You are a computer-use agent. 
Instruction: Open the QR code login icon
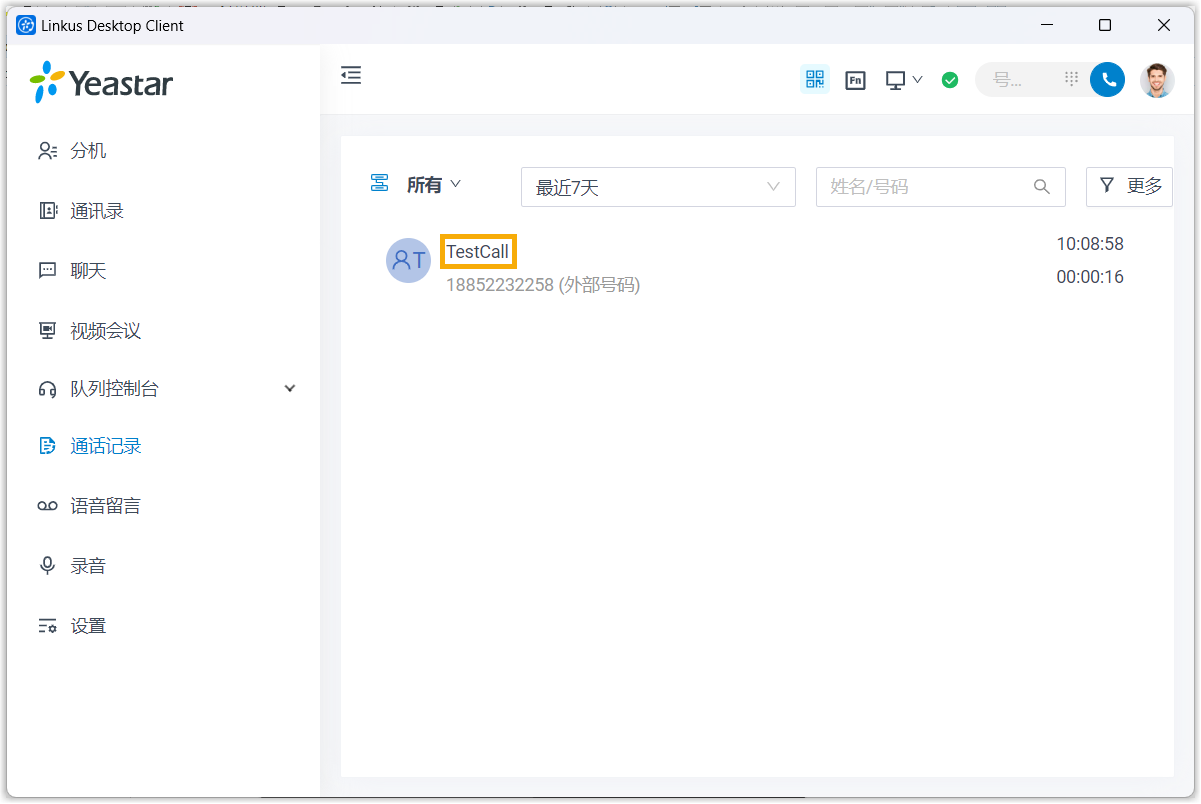point(814,80)
